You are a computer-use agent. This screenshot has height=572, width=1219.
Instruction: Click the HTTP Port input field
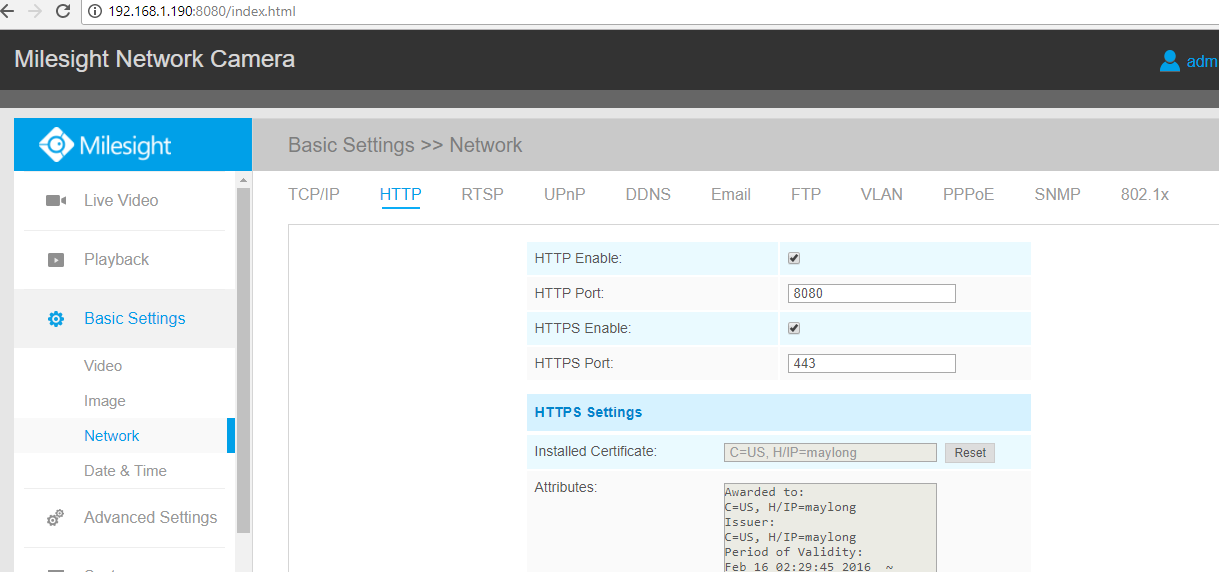point(871,294)
